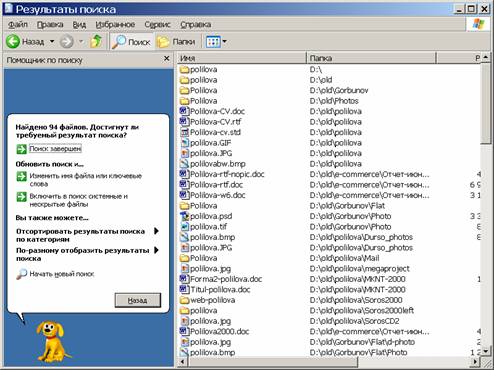Viewport: 494px width, 370px height.
Task: Select the polilovabw.bmp bitmap icon
Action: (x=184, y=164)
